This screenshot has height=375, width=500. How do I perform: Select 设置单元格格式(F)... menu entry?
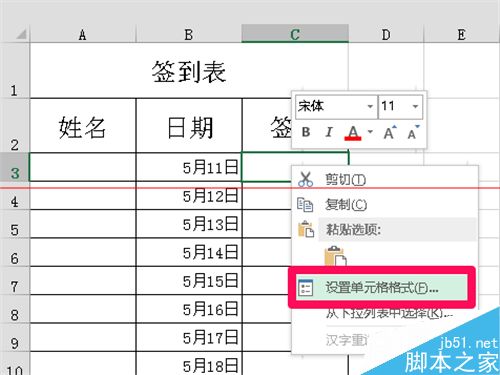[382, 288]
